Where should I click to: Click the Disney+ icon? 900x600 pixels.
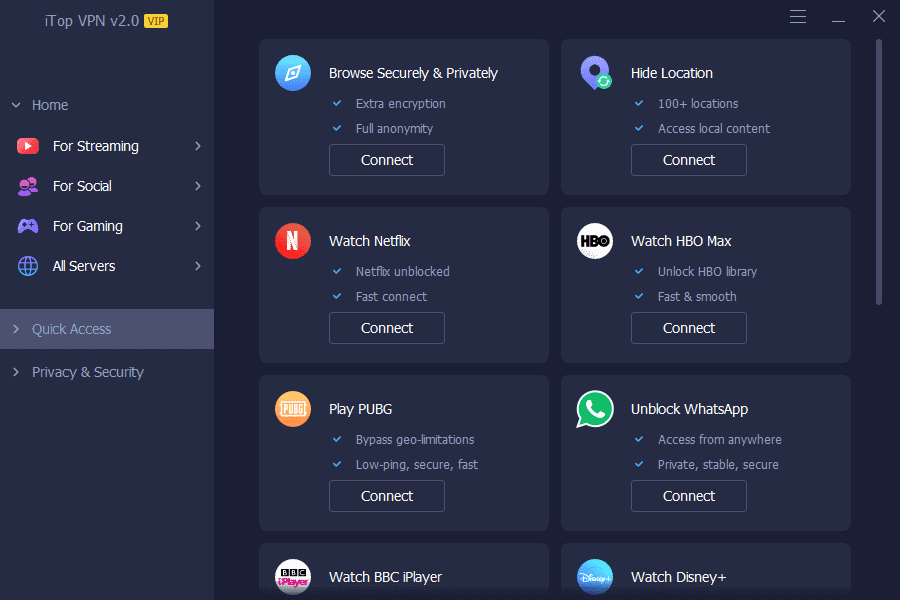pos(594,577)
